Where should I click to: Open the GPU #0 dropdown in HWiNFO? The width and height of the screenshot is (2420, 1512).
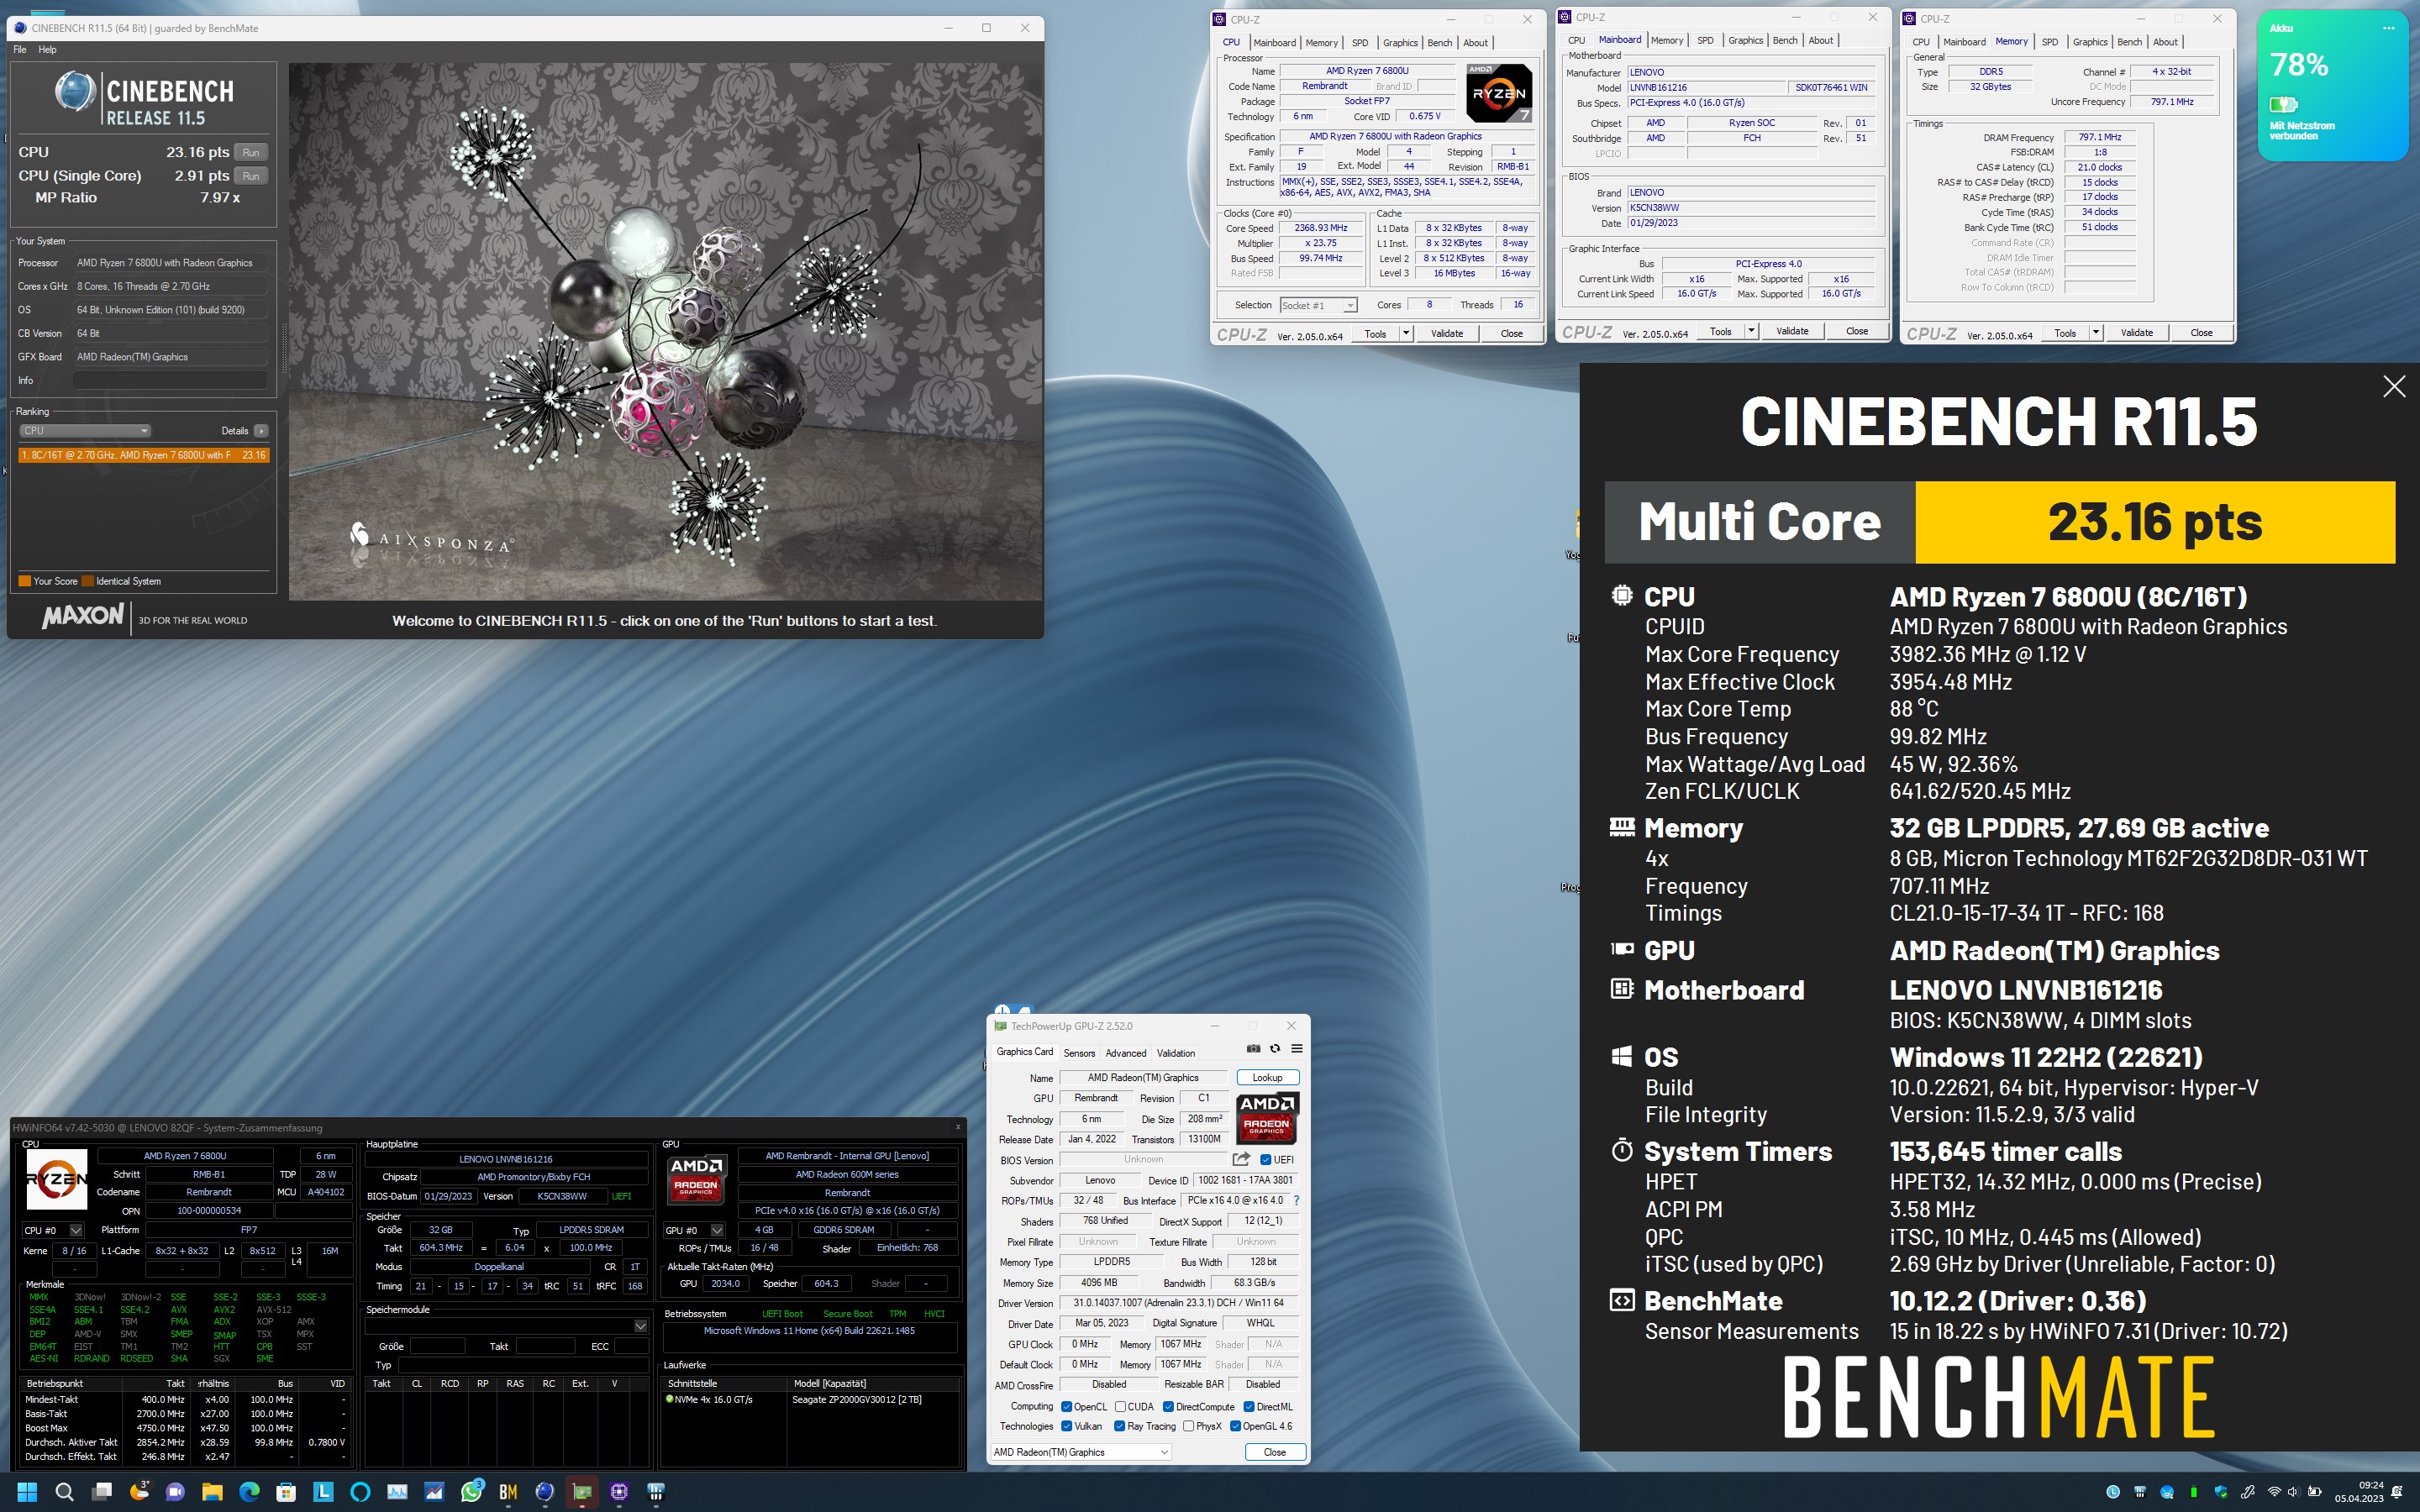[x=694, y=1230]
